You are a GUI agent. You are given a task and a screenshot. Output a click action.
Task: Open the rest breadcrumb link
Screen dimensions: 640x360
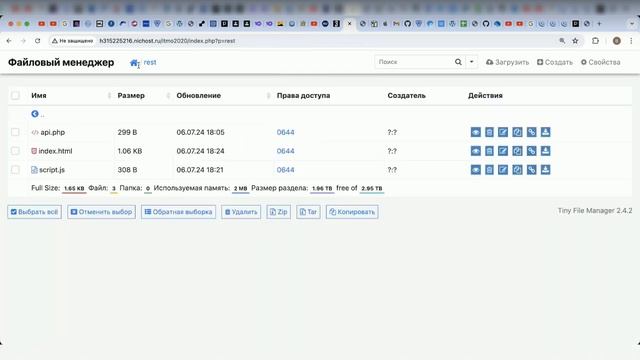(x=150, y=62)
